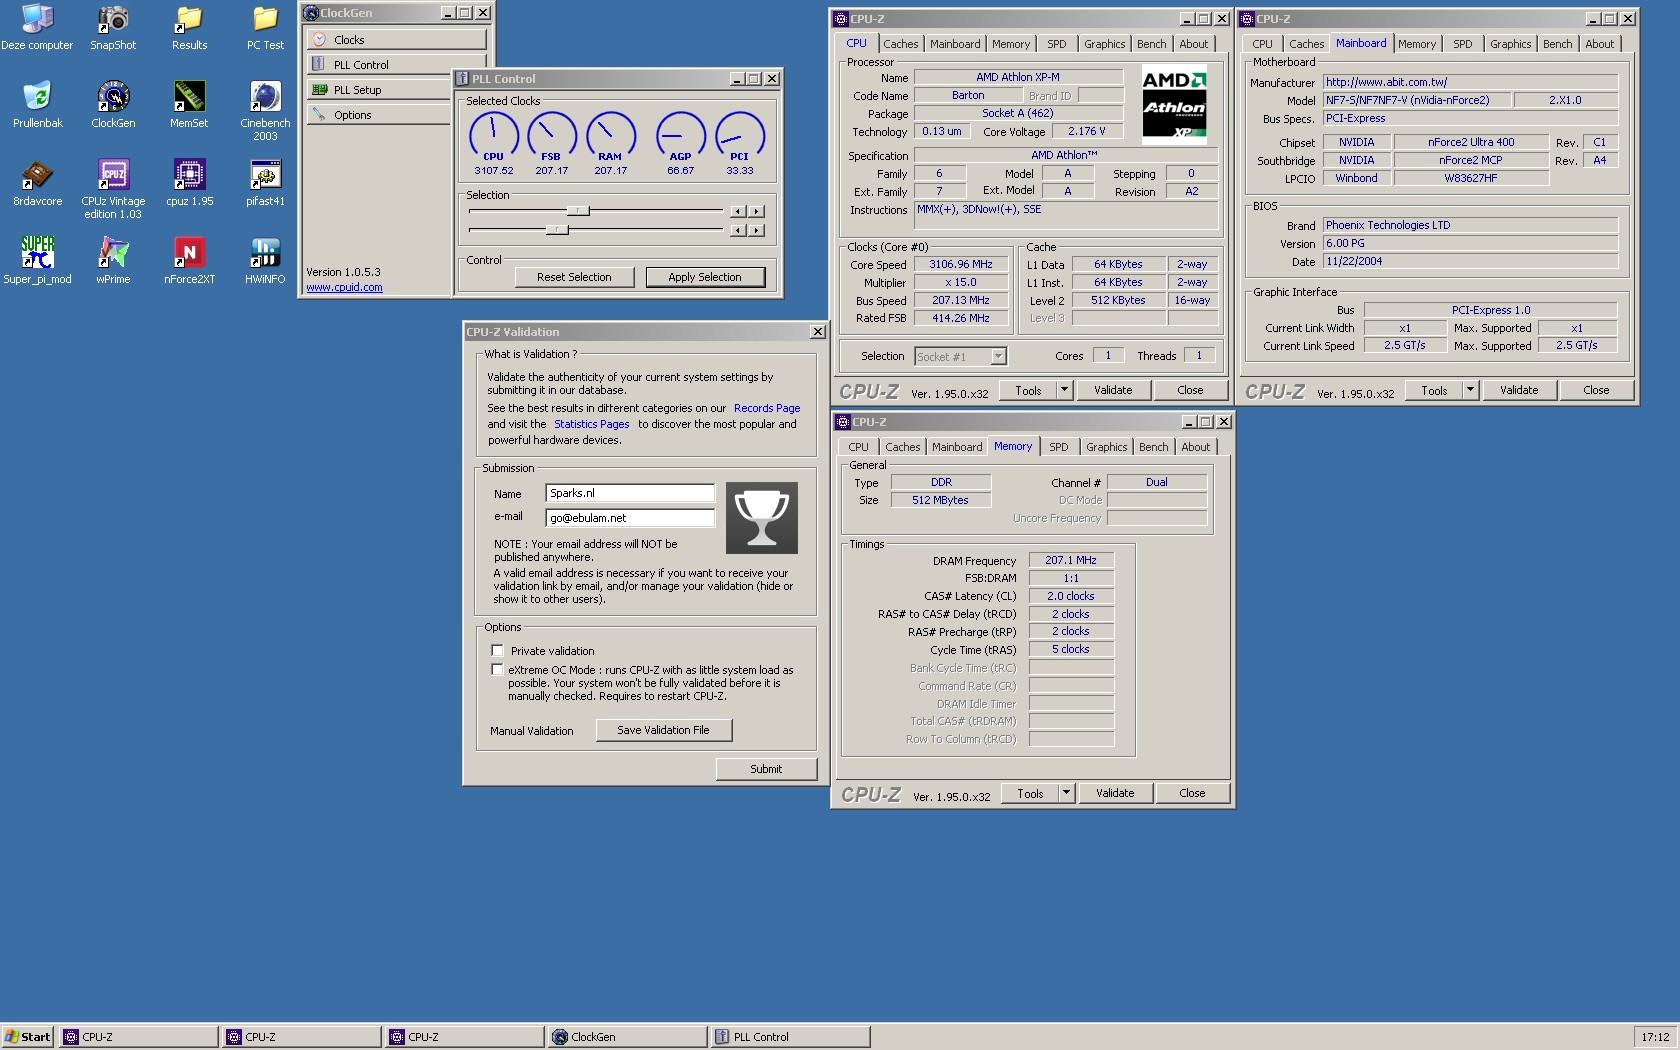Click Save Validation File button
Image resolution: width=1680 pixels, height=1050 pixels.
pos(663,730)
